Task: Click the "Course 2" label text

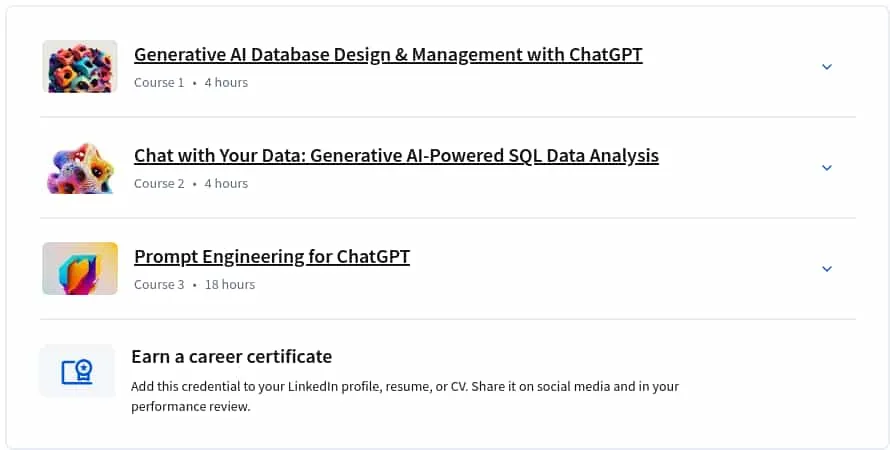Action: [159, 184]
